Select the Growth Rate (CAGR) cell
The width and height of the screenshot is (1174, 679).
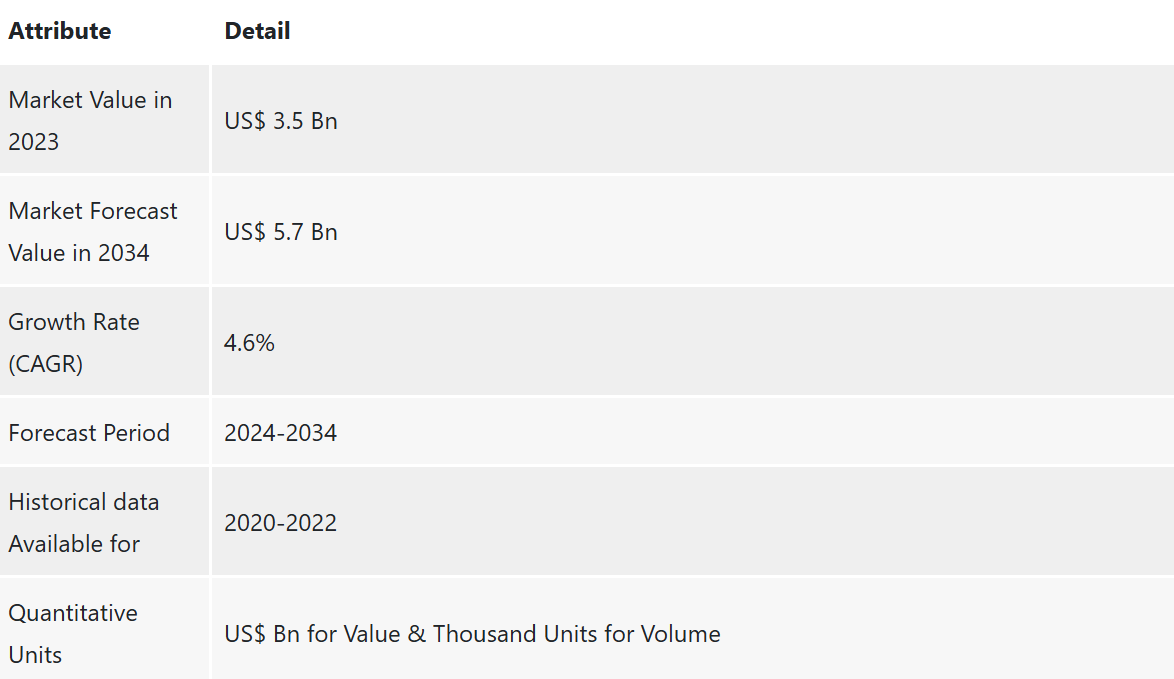[x=104, y=342]
